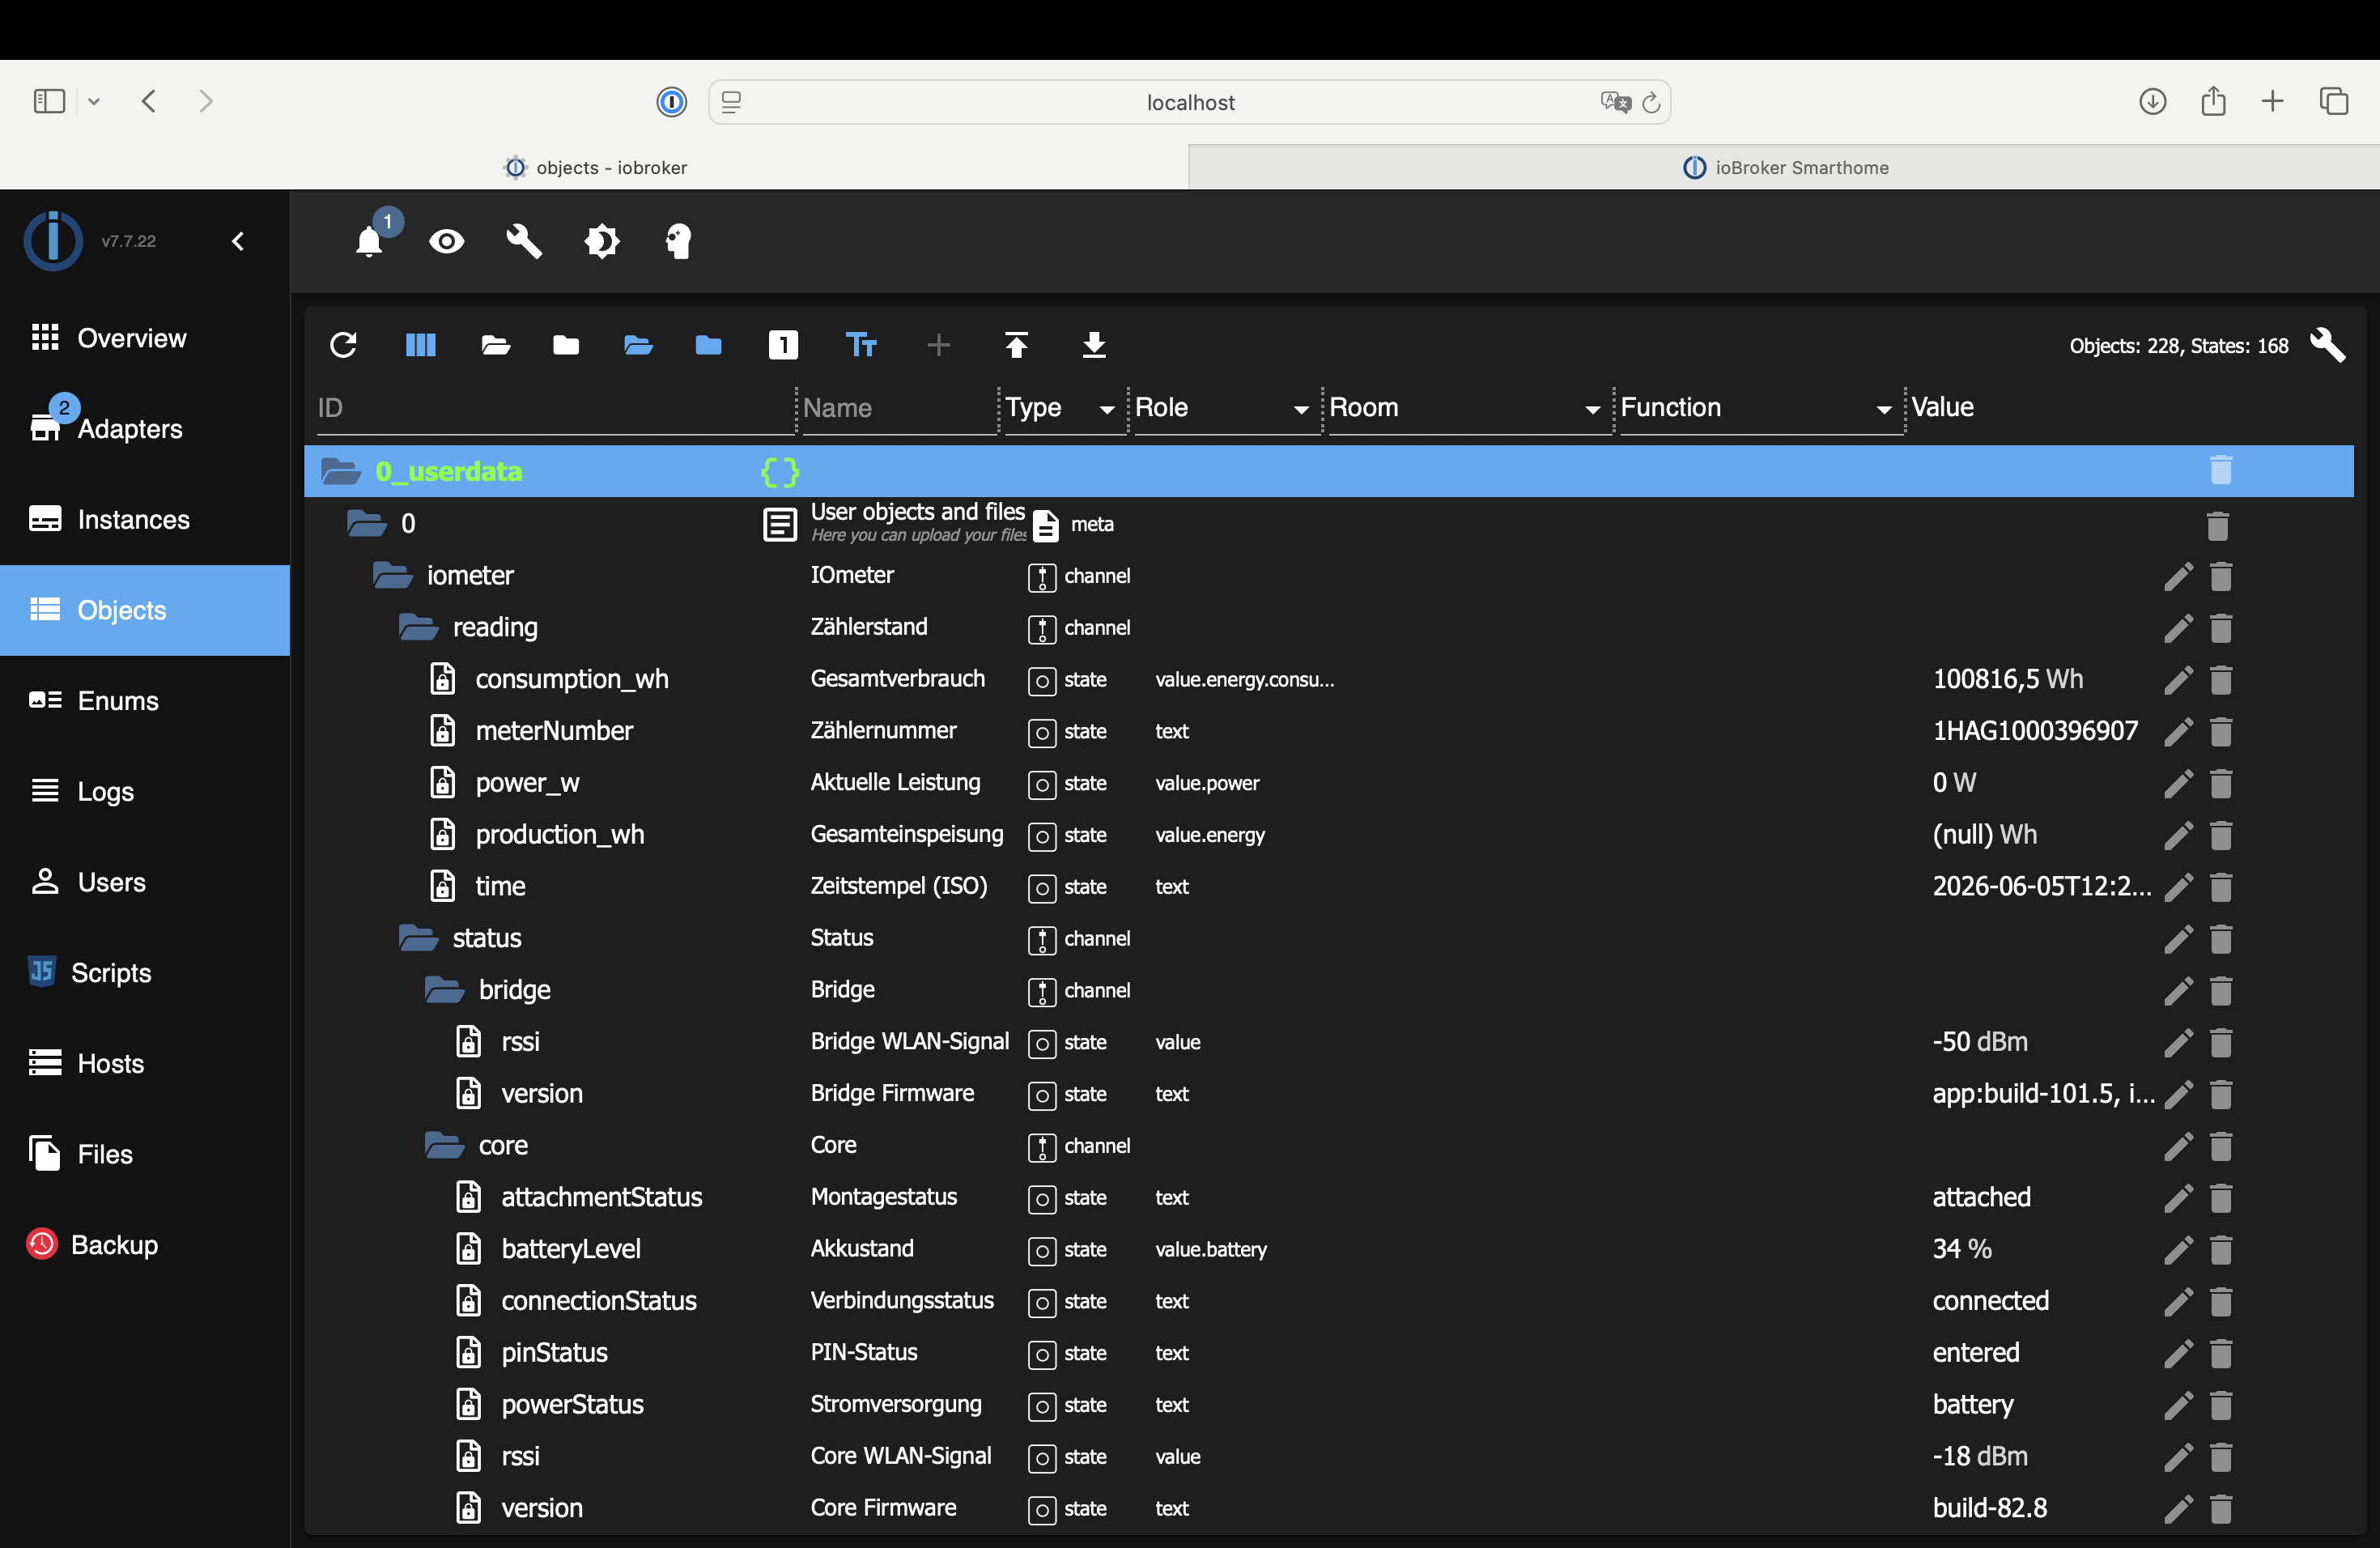
Task: Collapse all nodes with white closed folder
Action: coord(566,345)
